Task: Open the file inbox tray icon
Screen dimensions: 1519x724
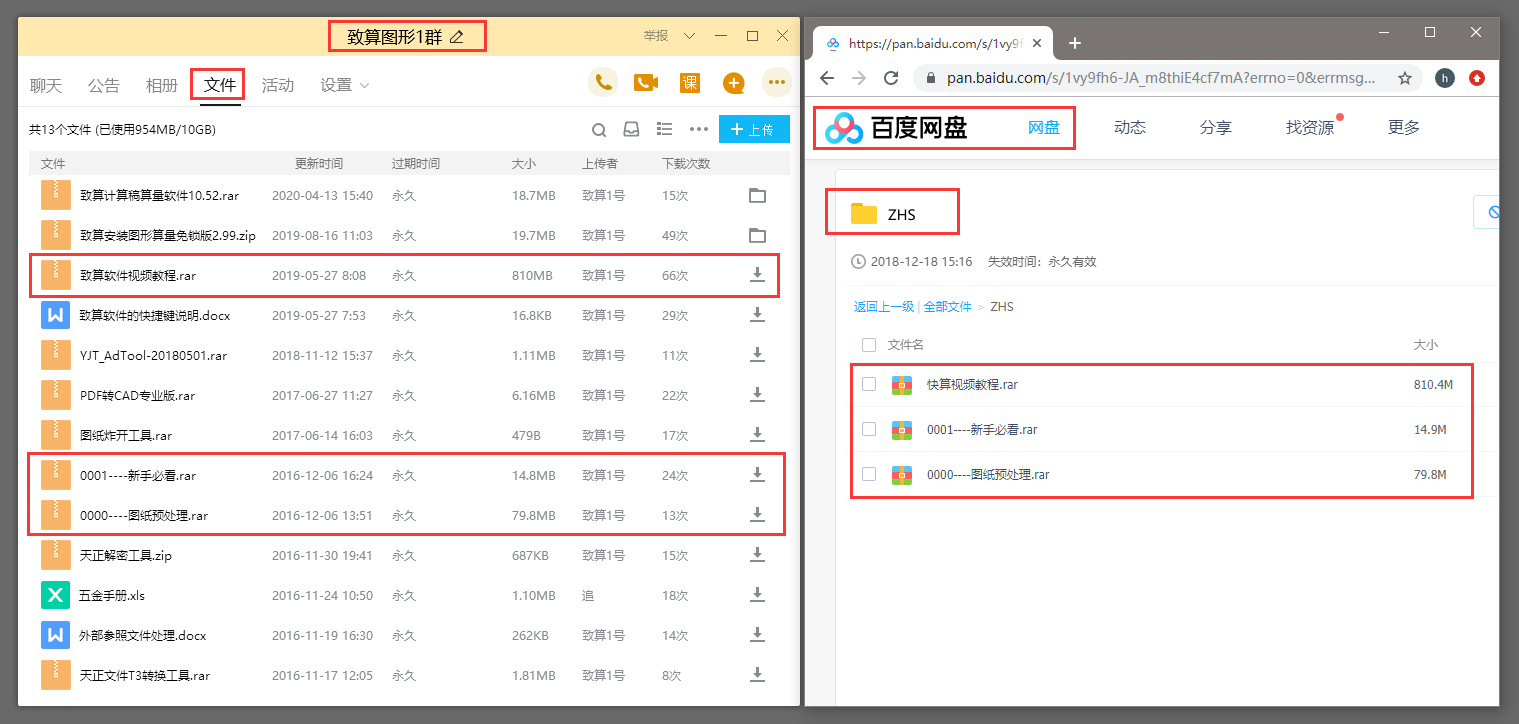Action: [x=631, y=129]
